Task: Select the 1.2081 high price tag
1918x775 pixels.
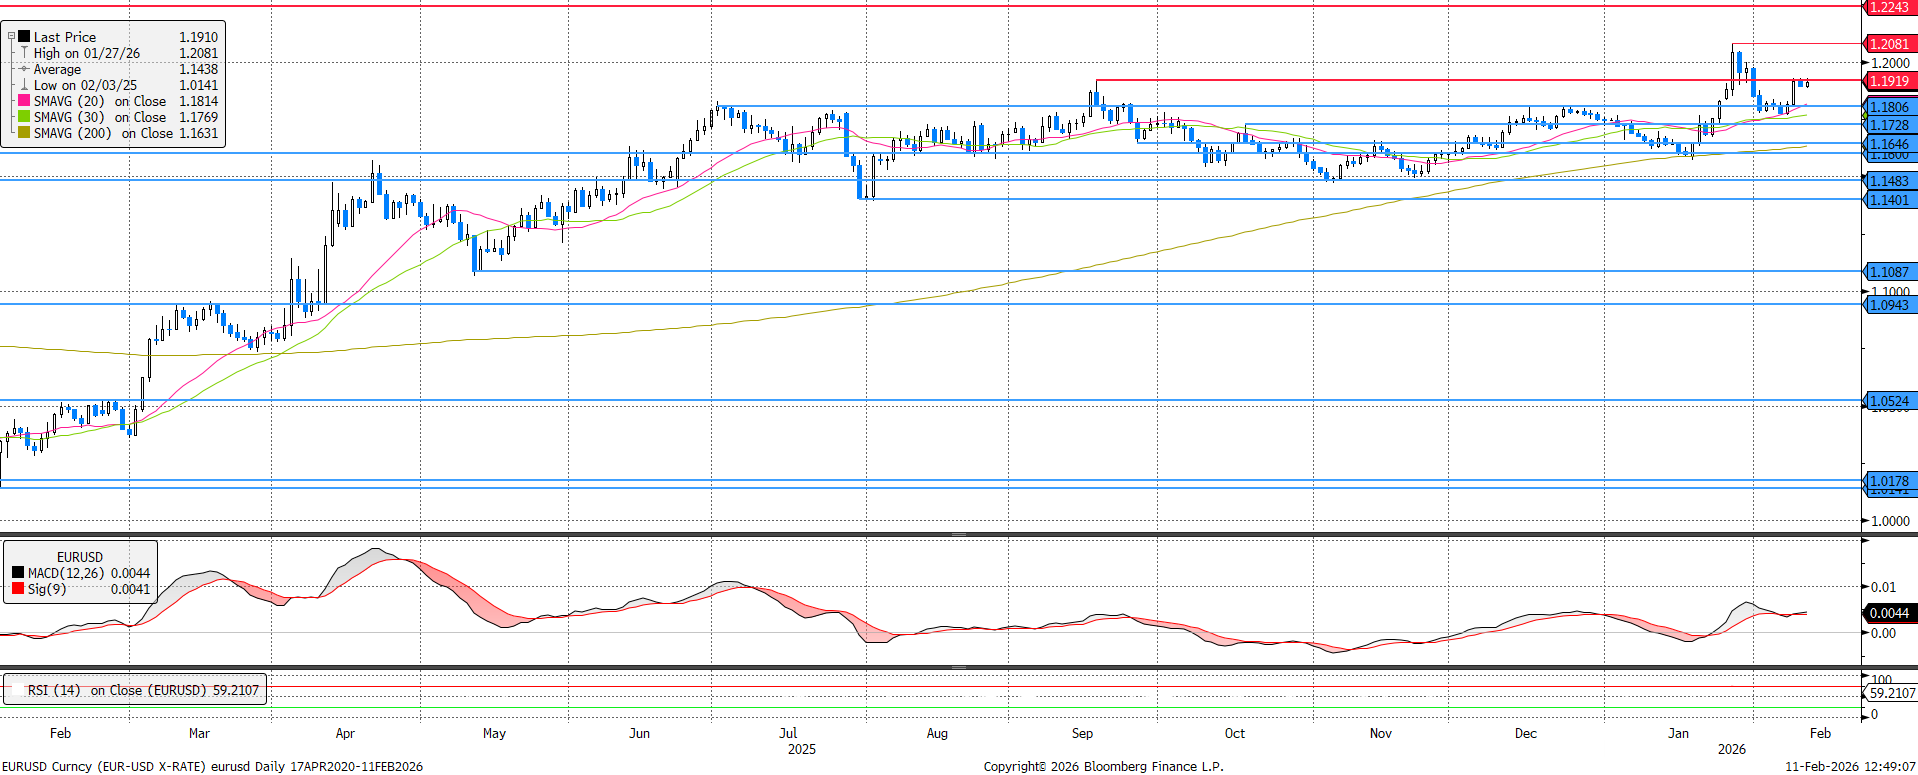Action: click(x=1889, y=44)
